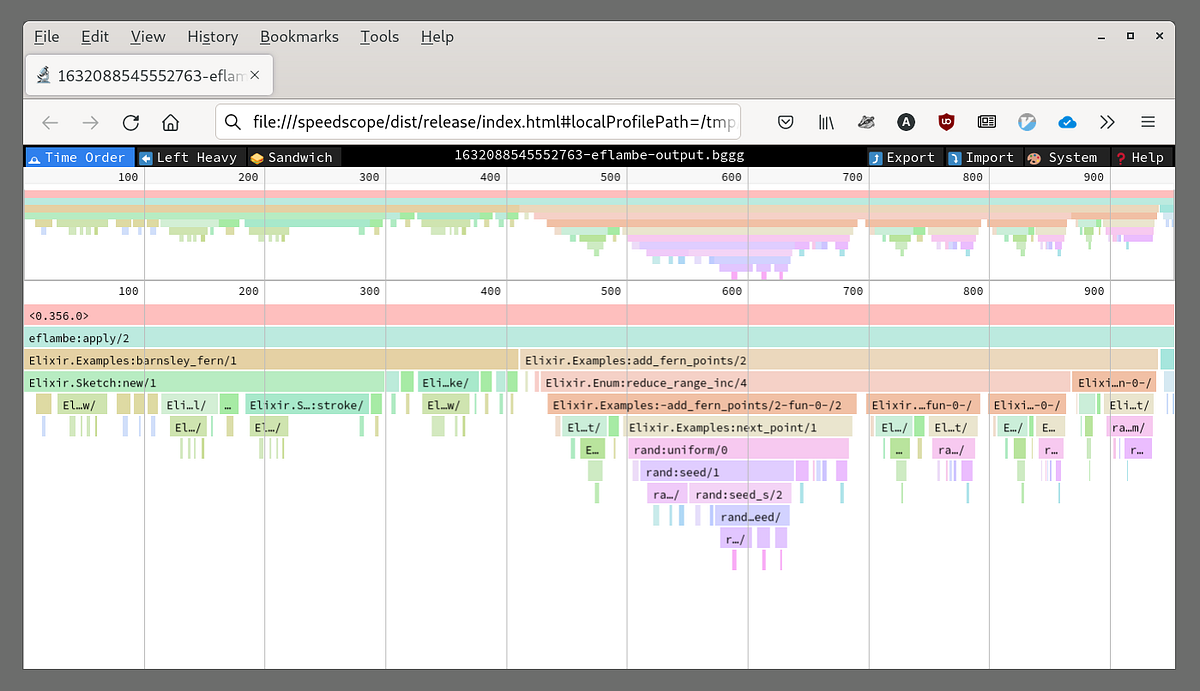Open the History menu
This screenshot has width=1200, height=691.
click(213, 36)
